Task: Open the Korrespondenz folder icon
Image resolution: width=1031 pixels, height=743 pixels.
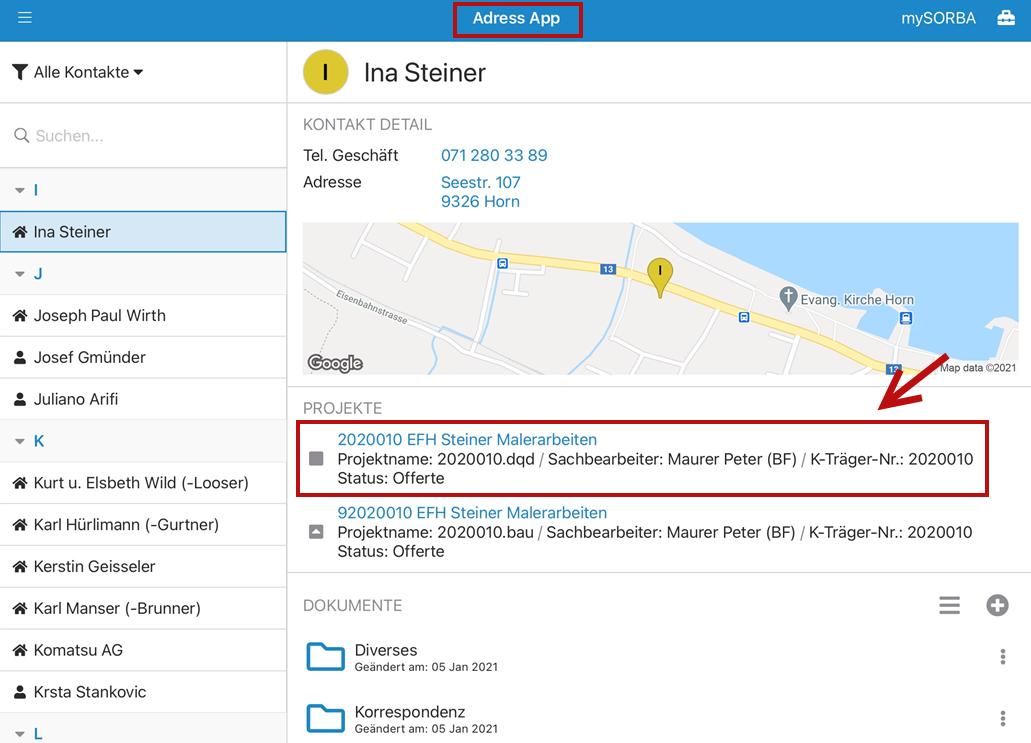Action: 325,718
